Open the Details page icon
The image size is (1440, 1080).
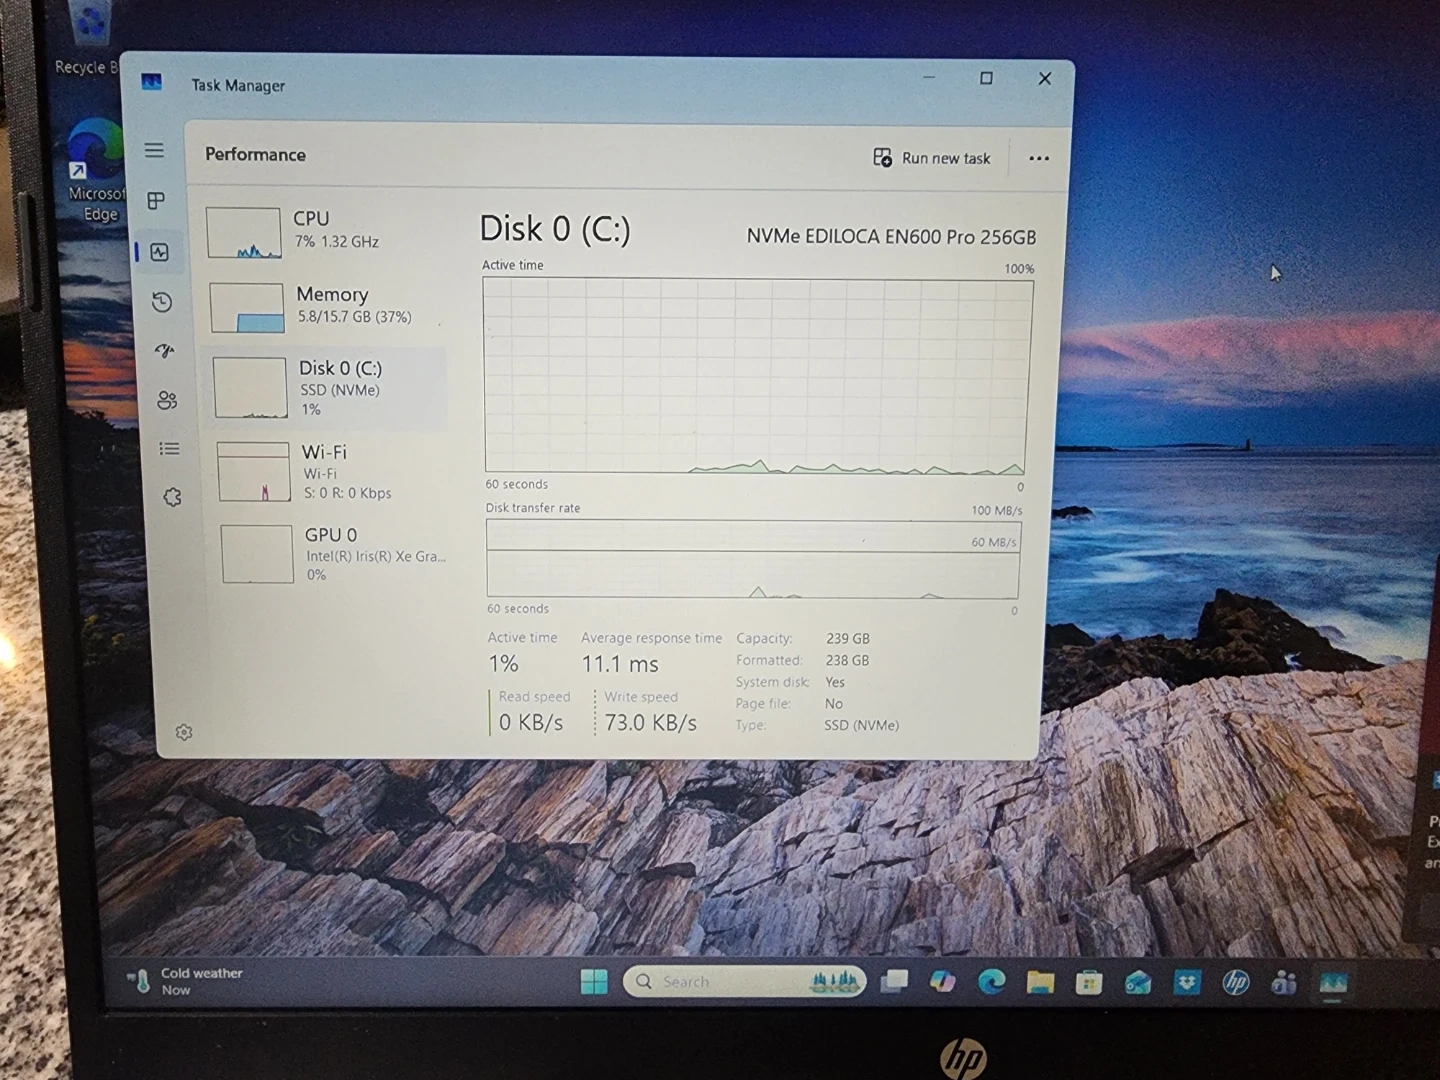[x=169, y=449]
